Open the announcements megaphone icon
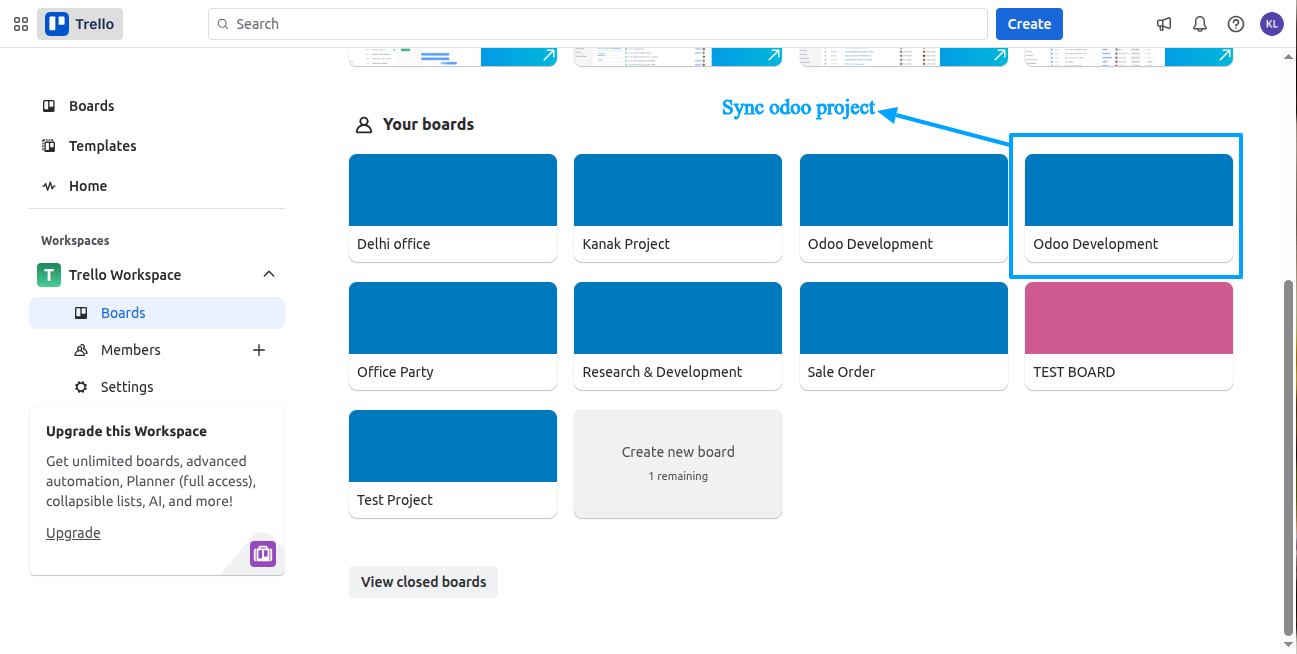1297x654 pixels. pos(1164,24)
